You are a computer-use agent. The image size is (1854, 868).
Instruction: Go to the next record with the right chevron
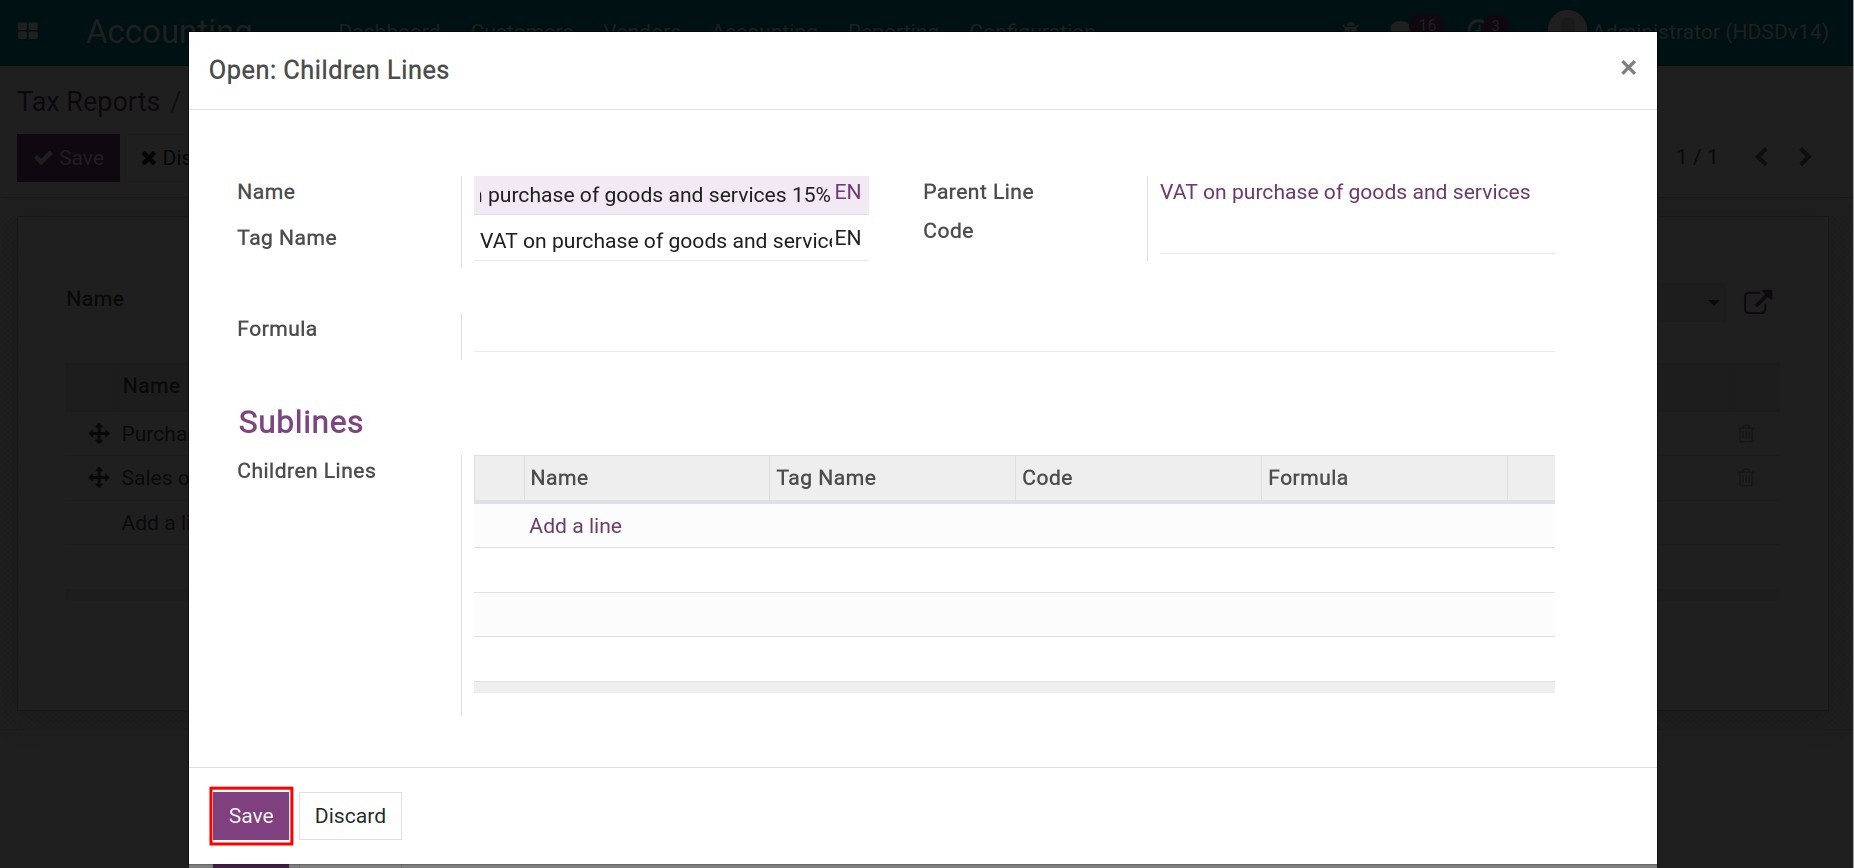click(1805, 157)
